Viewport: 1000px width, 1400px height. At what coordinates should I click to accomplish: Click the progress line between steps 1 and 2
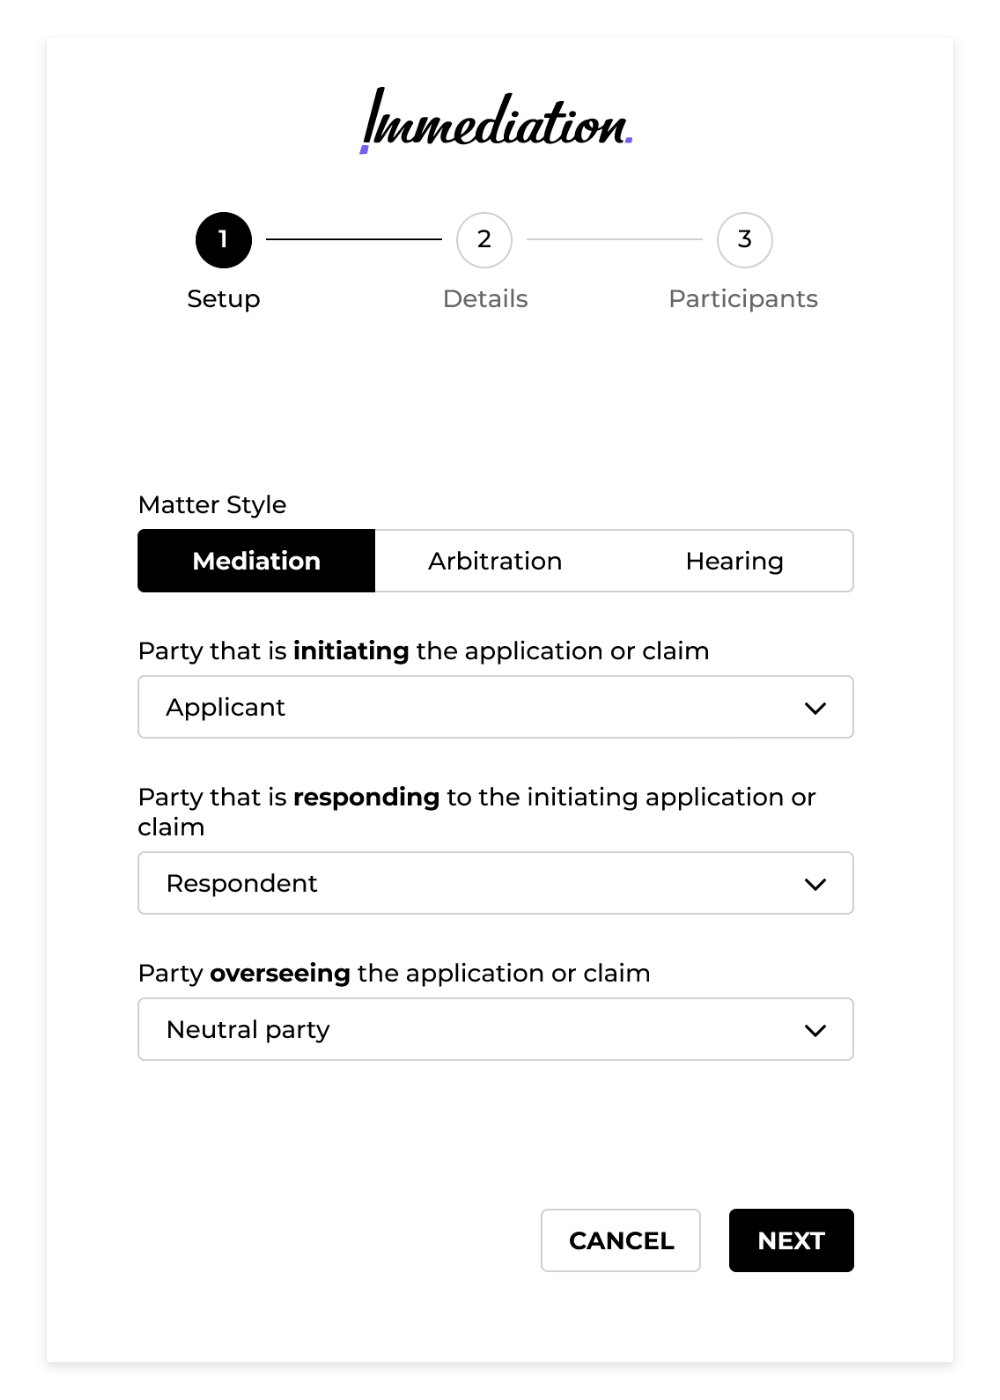coord(354,239)
